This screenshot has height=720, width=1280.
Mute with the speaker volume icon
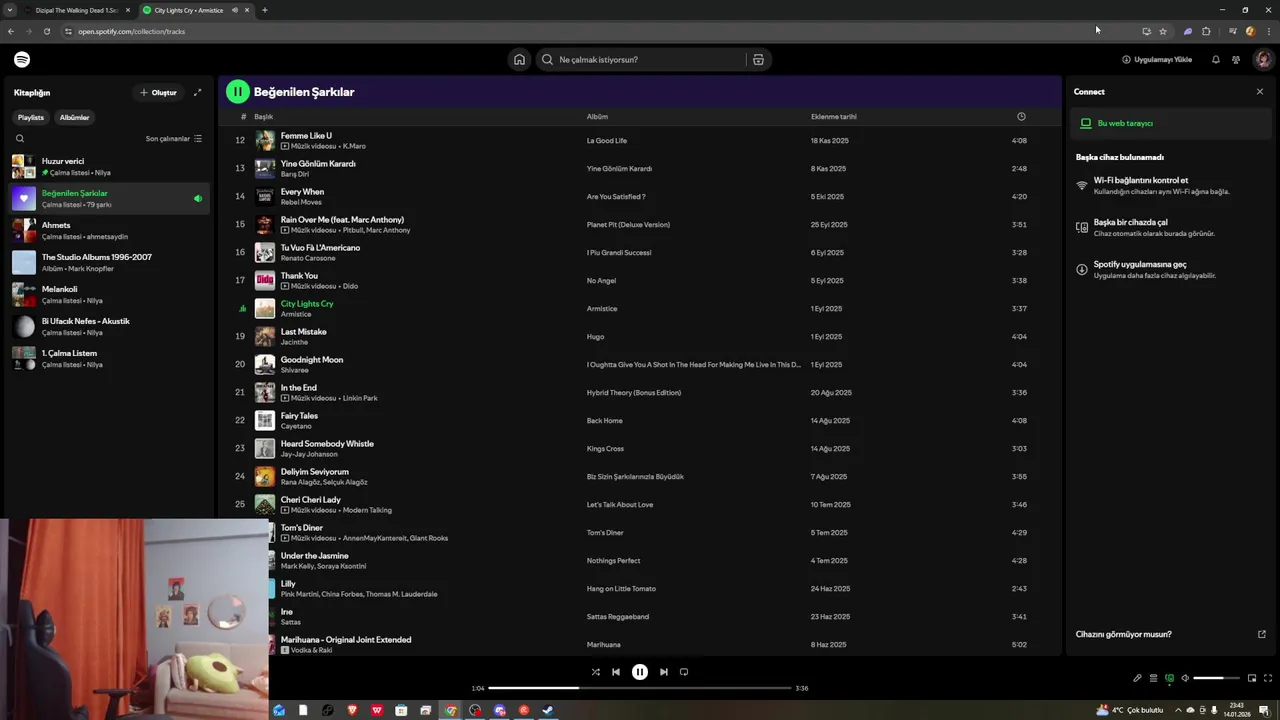[x=1185, y=678]
